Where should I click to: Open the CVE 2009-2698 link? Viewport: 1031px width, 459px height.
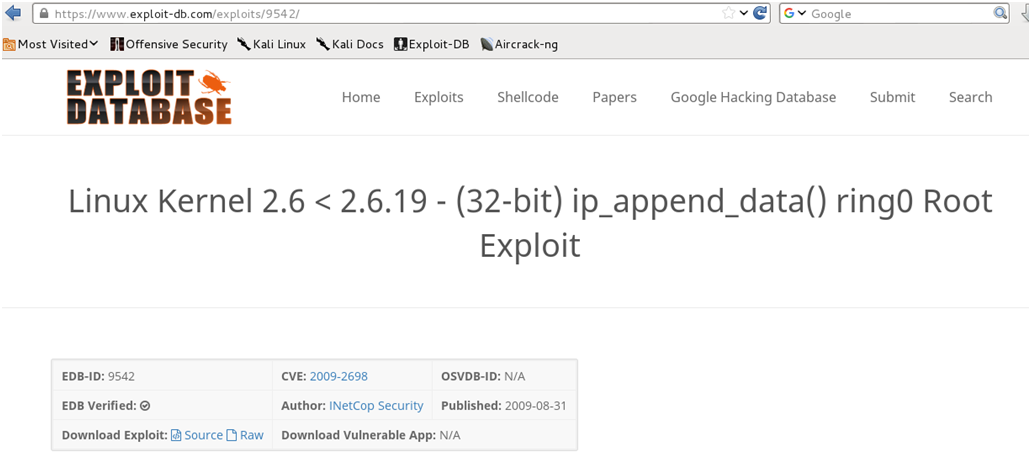point(338,376)
